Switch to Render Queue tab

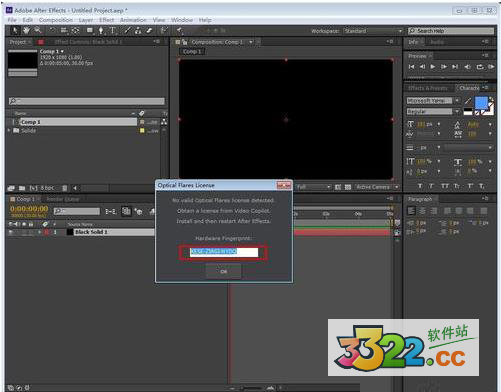click(x=63, y=199)
